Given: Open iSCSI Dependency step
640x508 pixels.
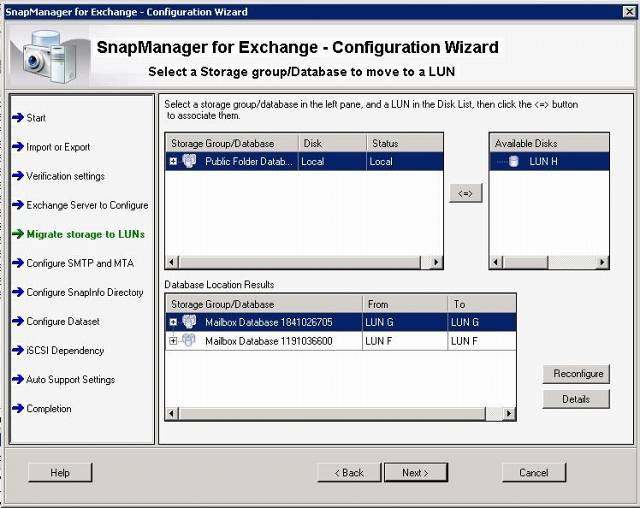Looking at the screenshot, I should pos(65,350).
